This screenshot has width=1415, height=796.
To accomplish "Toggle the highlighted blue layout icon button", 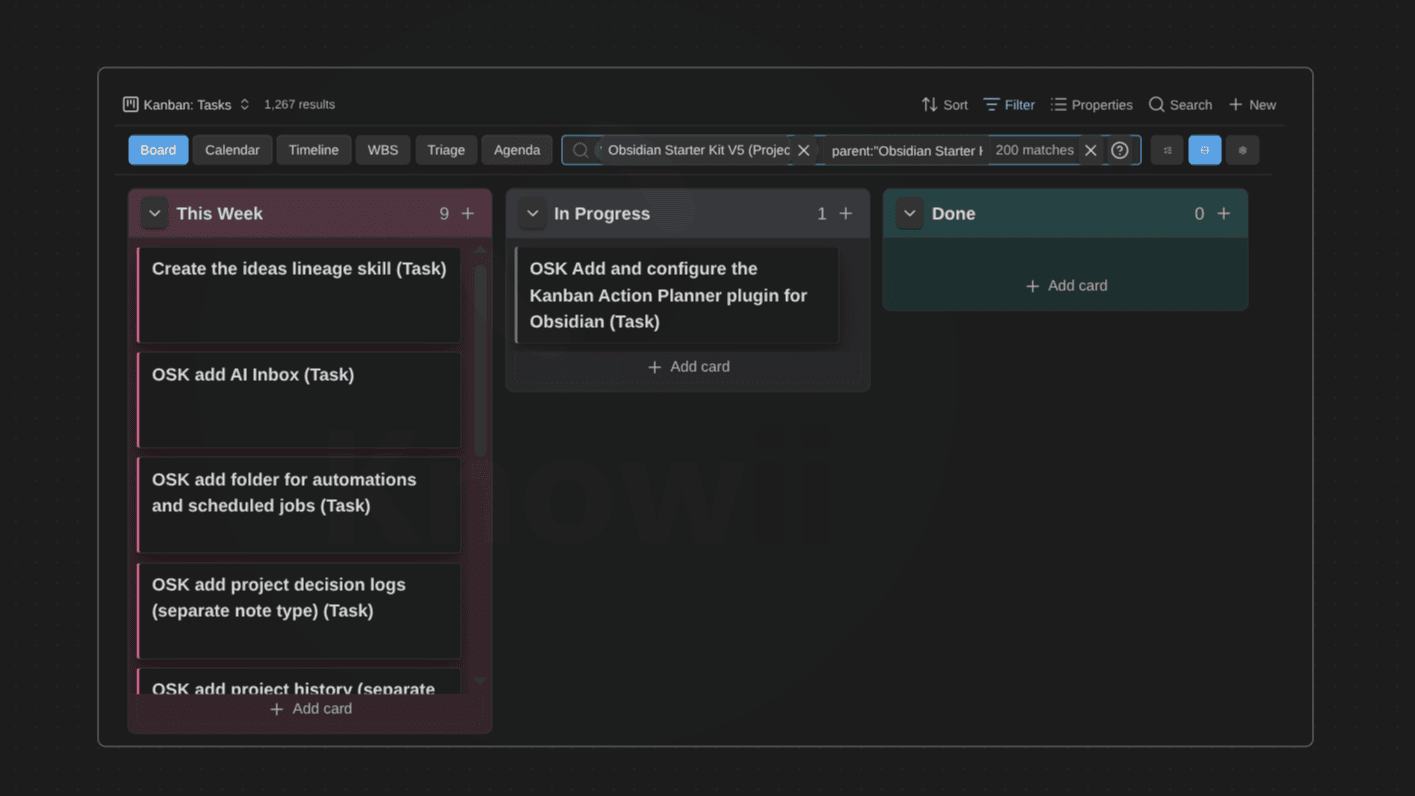I will 1205,150.
